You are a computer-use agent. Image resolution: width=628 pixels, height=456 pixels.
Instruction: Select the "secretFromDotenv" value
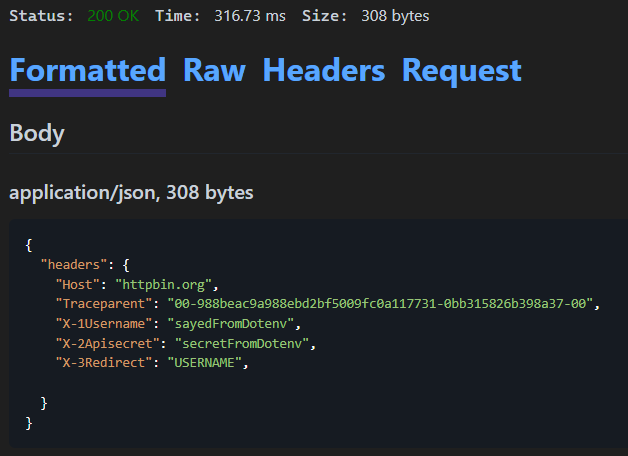click(242, 344)
